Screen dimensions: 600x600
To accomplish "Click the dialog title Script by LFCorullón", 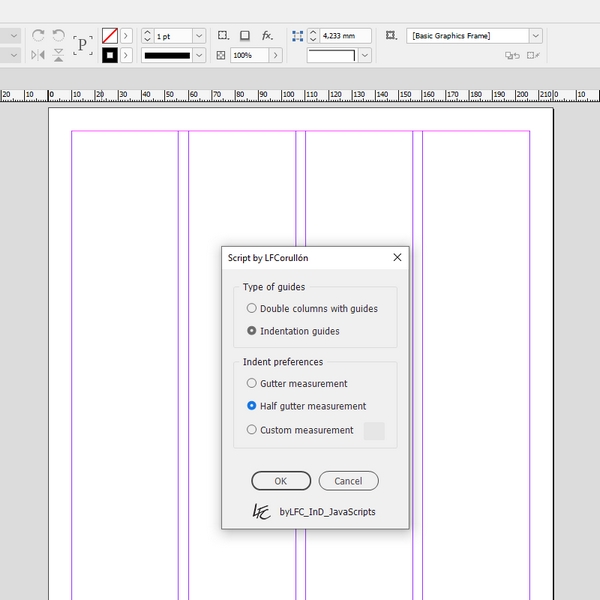I will [x=268, y=258].
